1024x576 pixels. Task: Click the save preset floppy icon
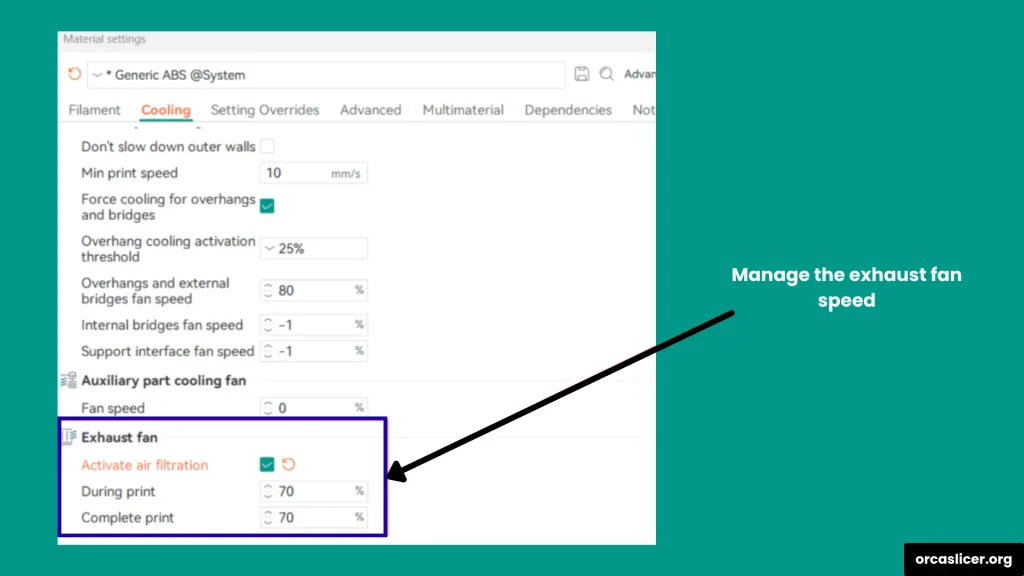[x=582, y=74]
